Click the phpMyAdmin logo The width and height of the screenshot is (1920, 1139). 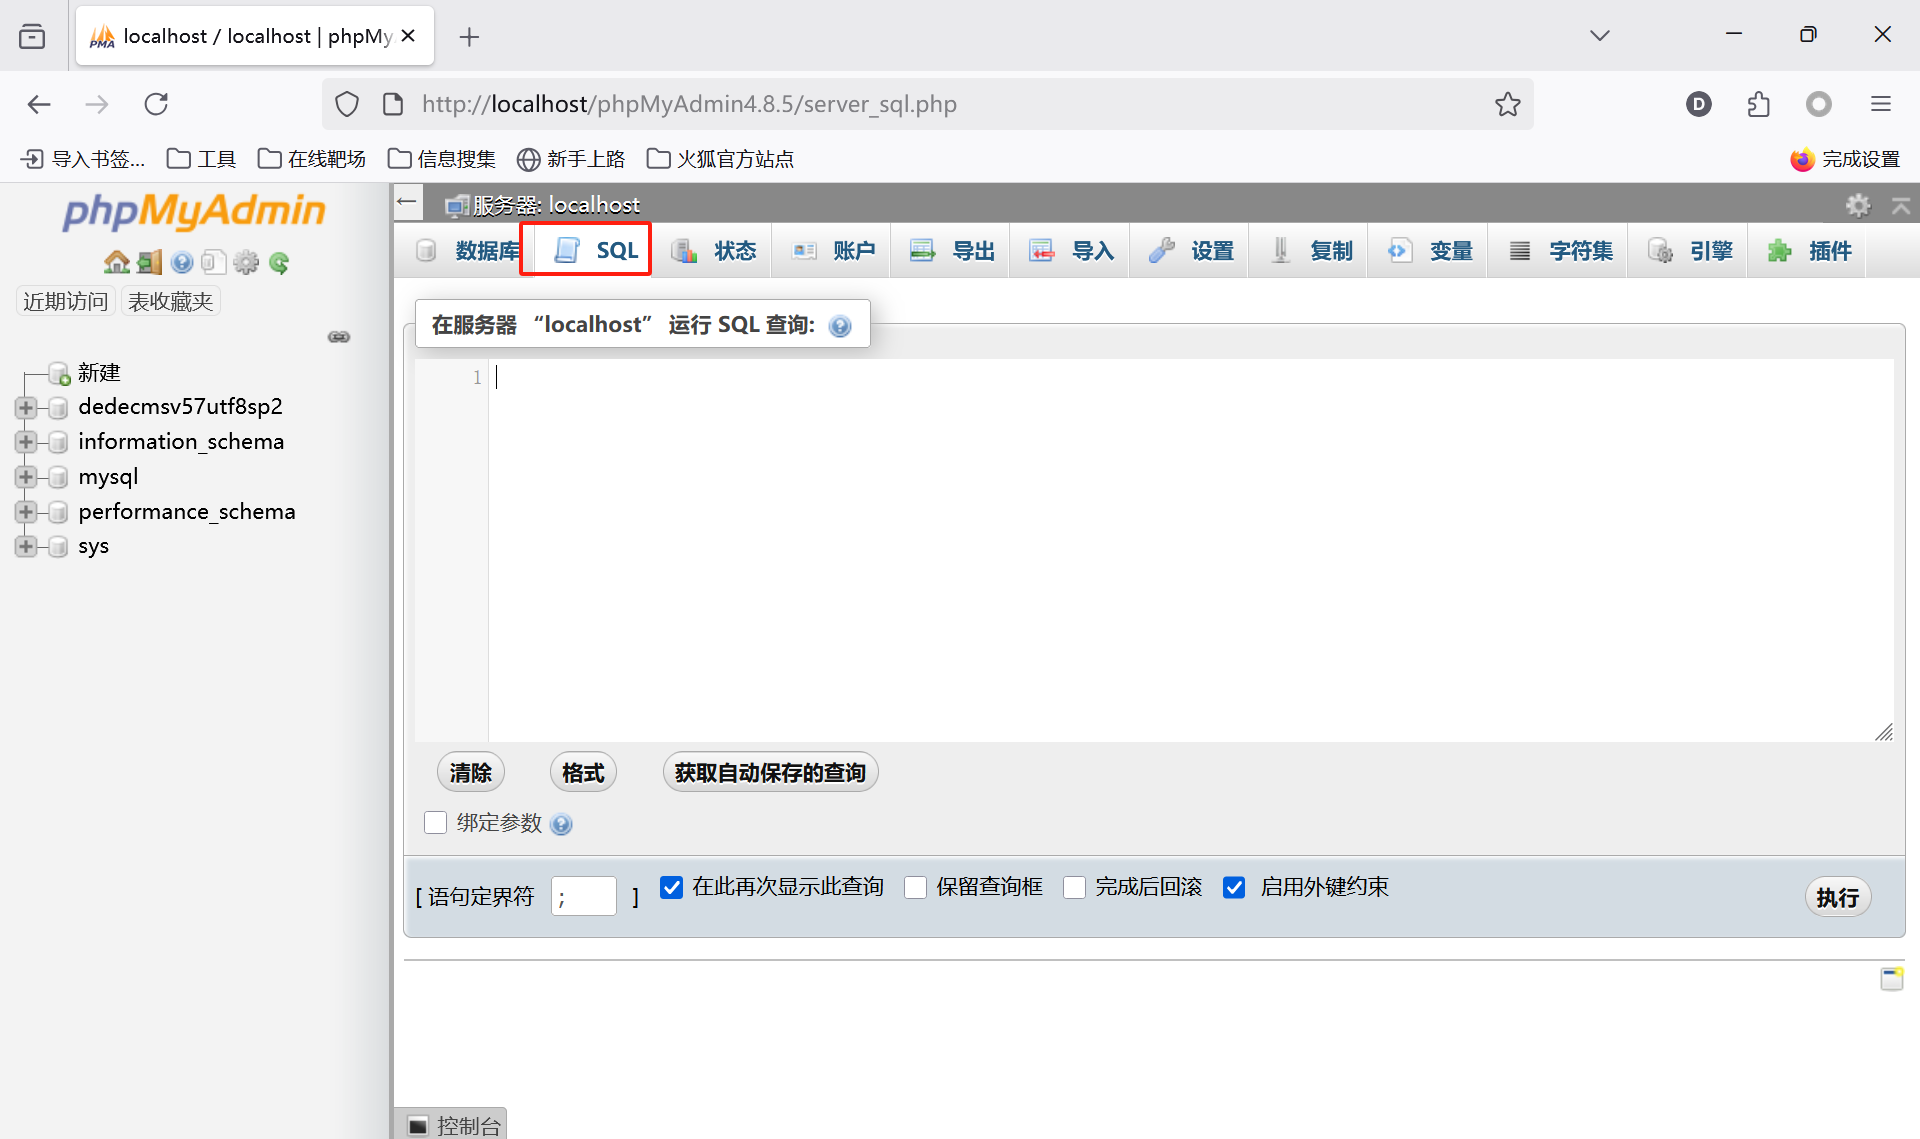click(194, 211)
